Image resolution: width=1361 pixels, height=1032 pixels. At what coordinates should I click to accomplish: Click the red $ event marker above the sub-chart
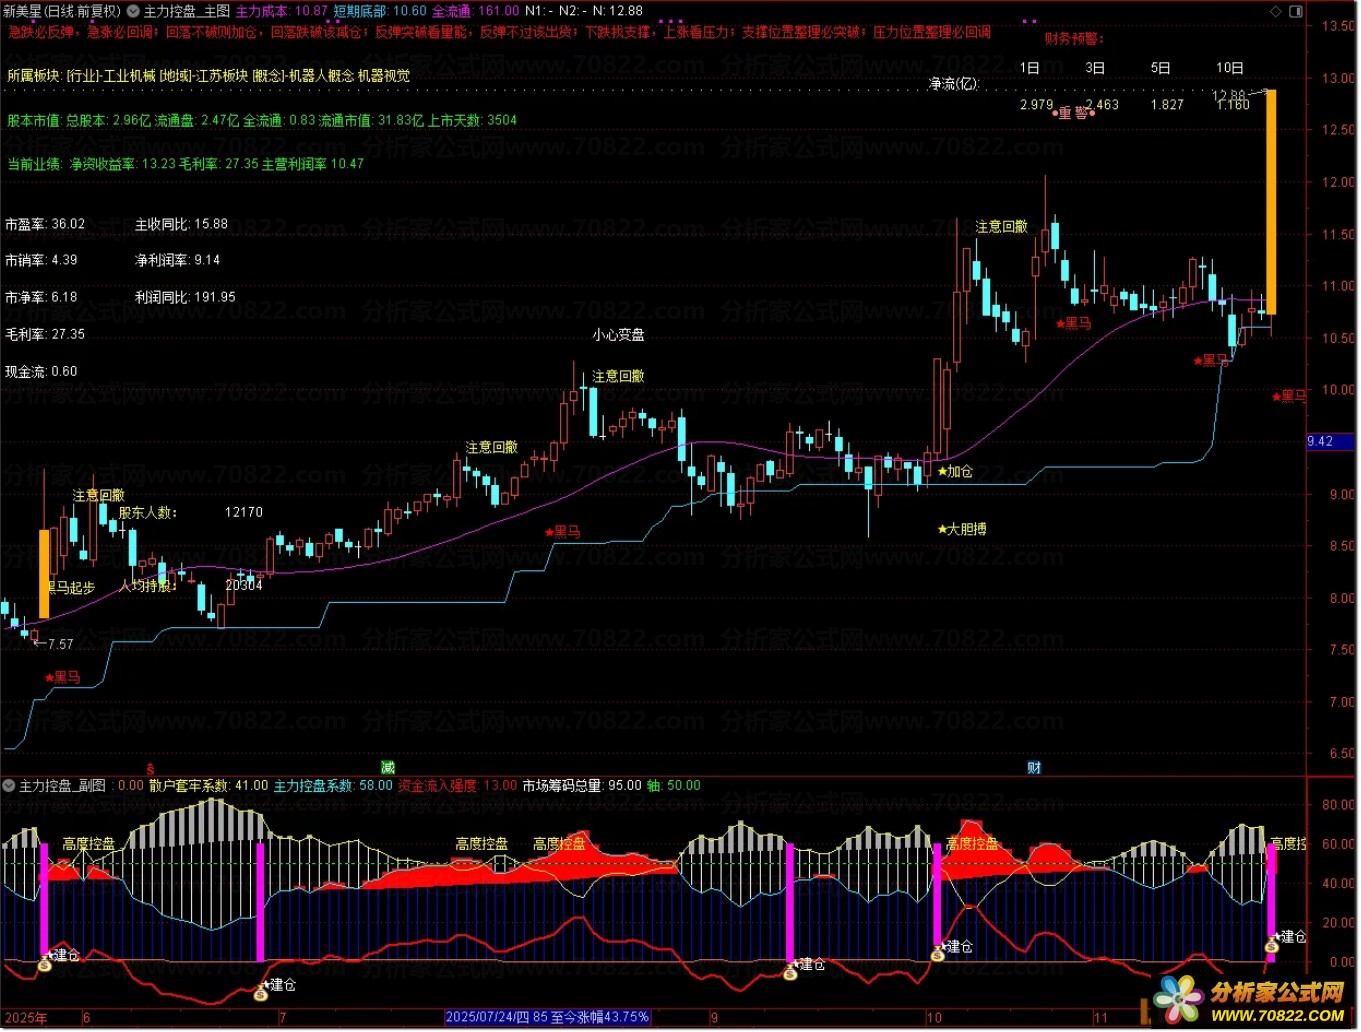(150, 769)
